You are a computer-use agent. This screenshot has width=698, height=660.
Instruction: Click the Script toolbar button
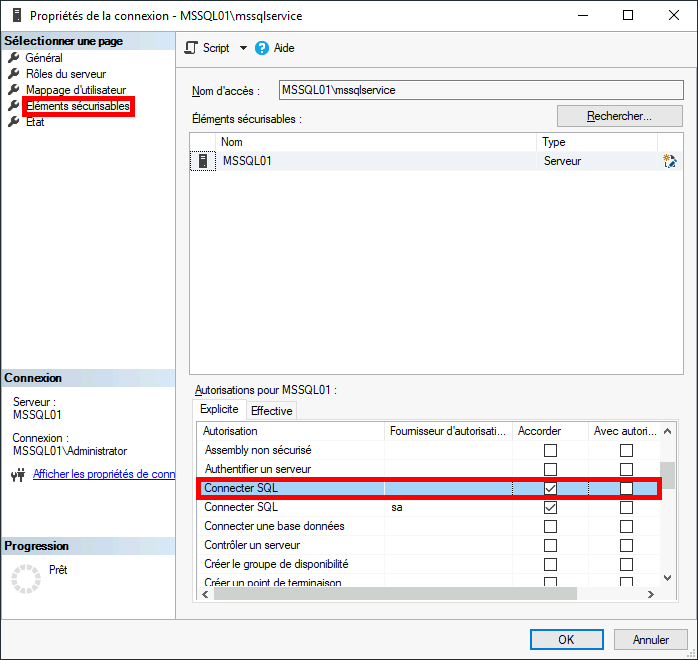207,48
